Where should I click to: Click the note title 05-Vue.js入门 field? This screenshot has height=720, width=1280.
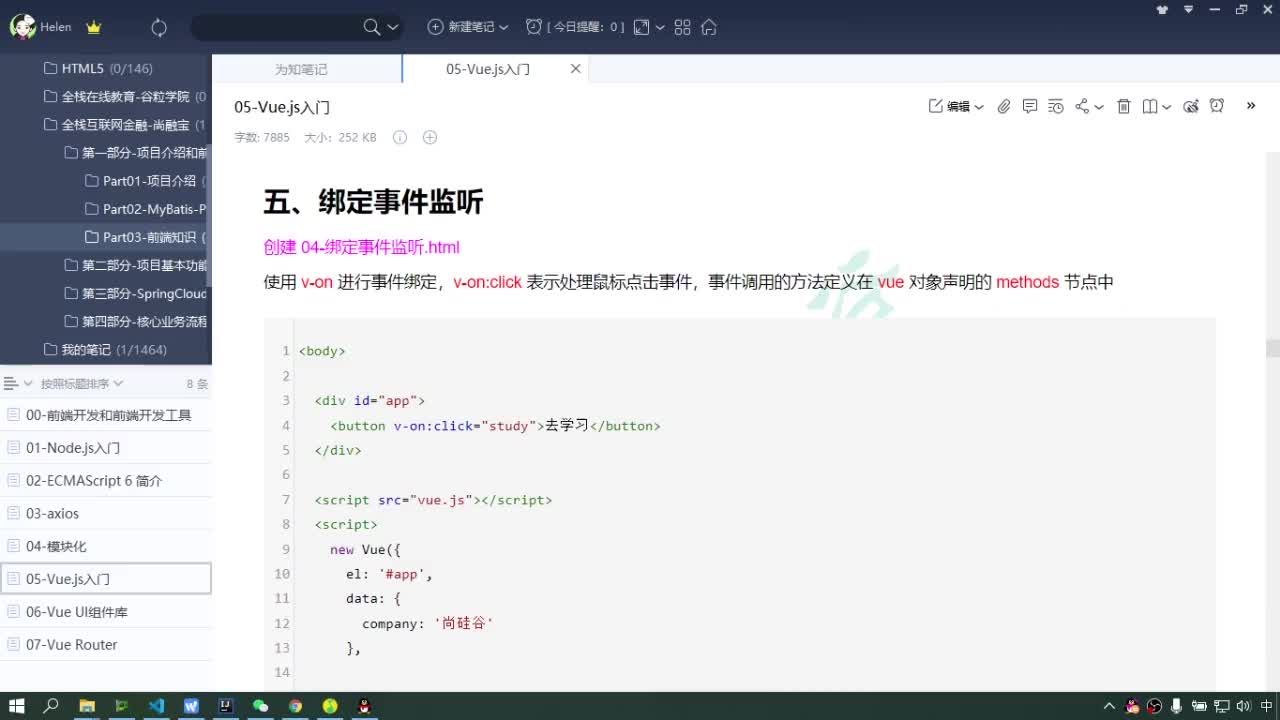282,107
